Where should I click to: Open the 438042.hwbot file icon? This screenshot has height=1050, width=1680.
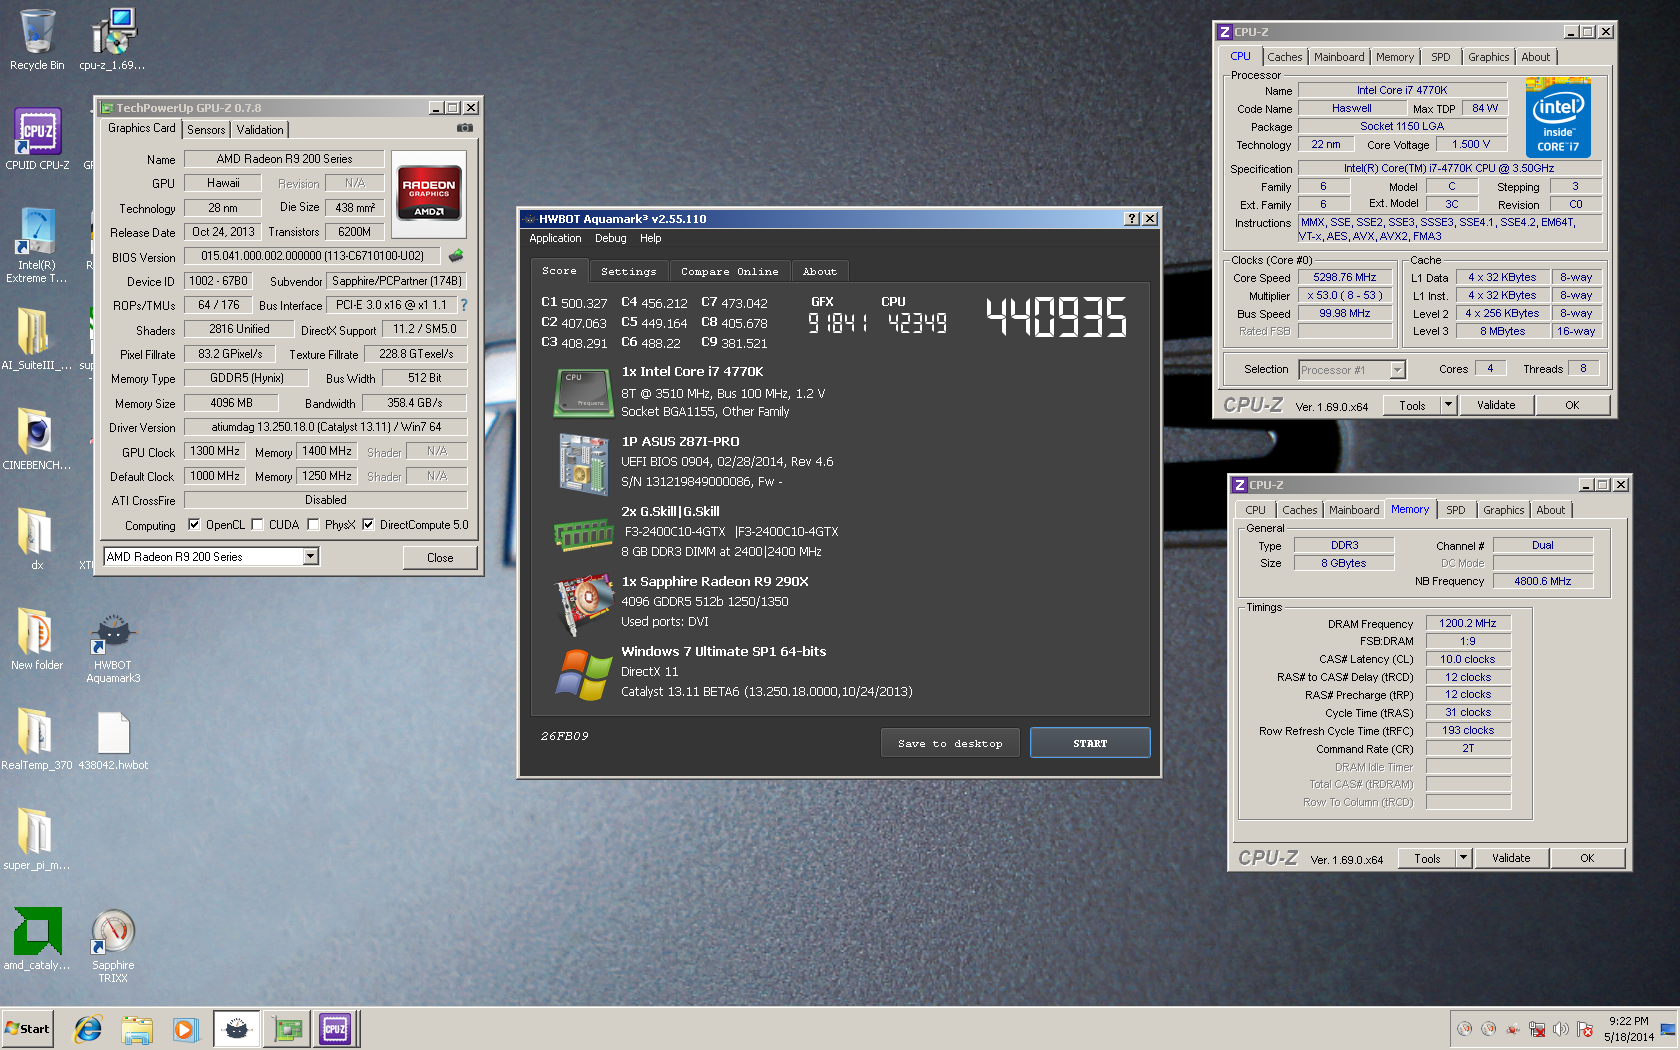(x=113, y=740)
